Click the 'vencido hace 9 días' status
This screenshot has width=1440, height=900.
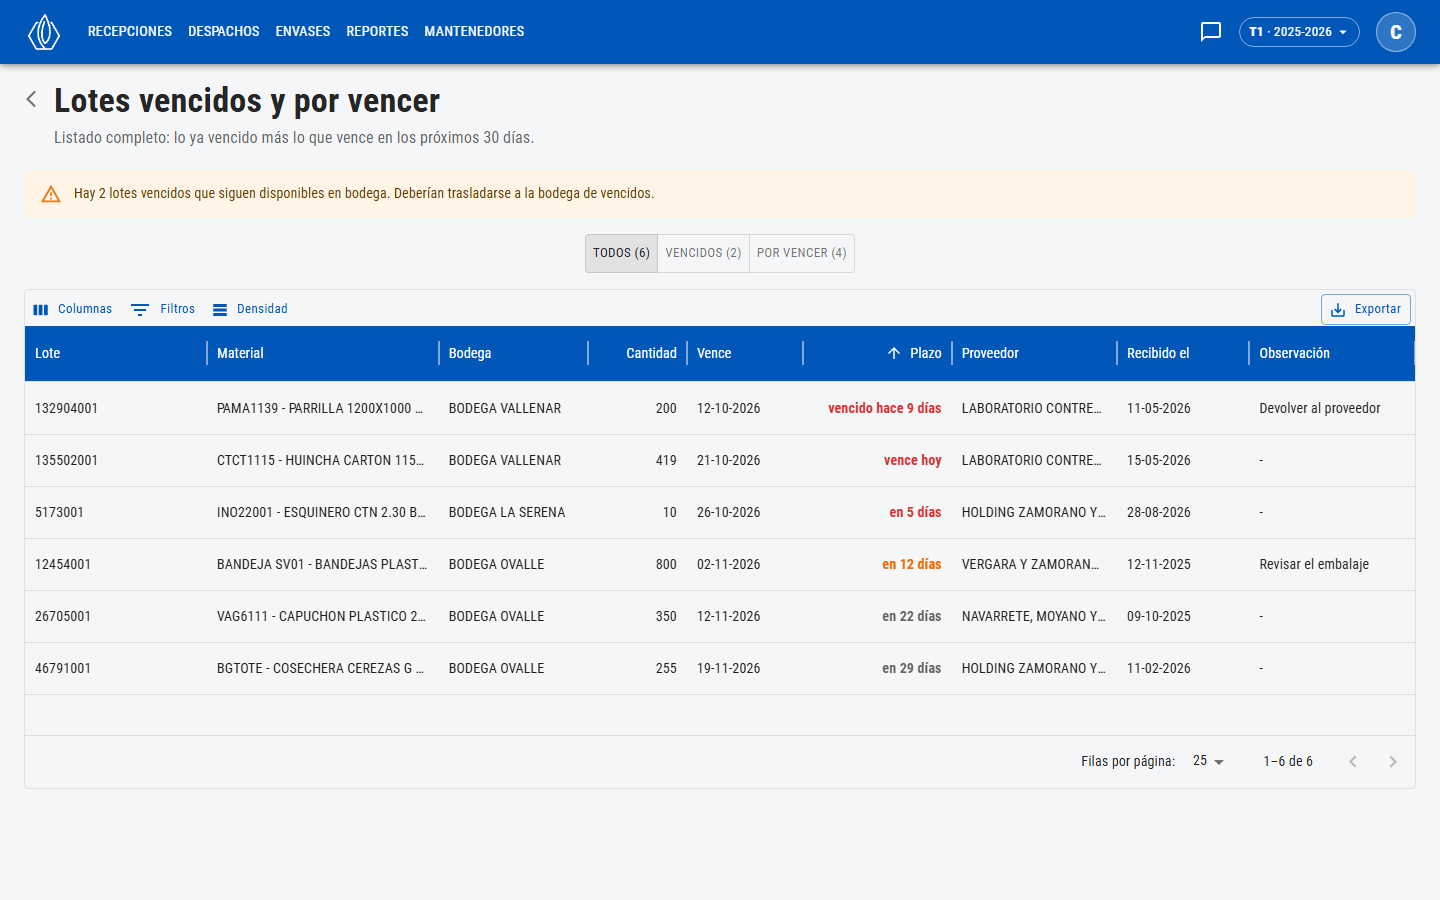885,408
